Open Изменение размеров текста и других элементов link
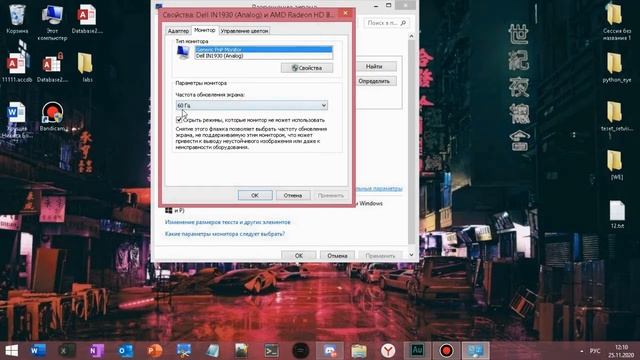Screen dimensions: 640x360 [228, 222]
